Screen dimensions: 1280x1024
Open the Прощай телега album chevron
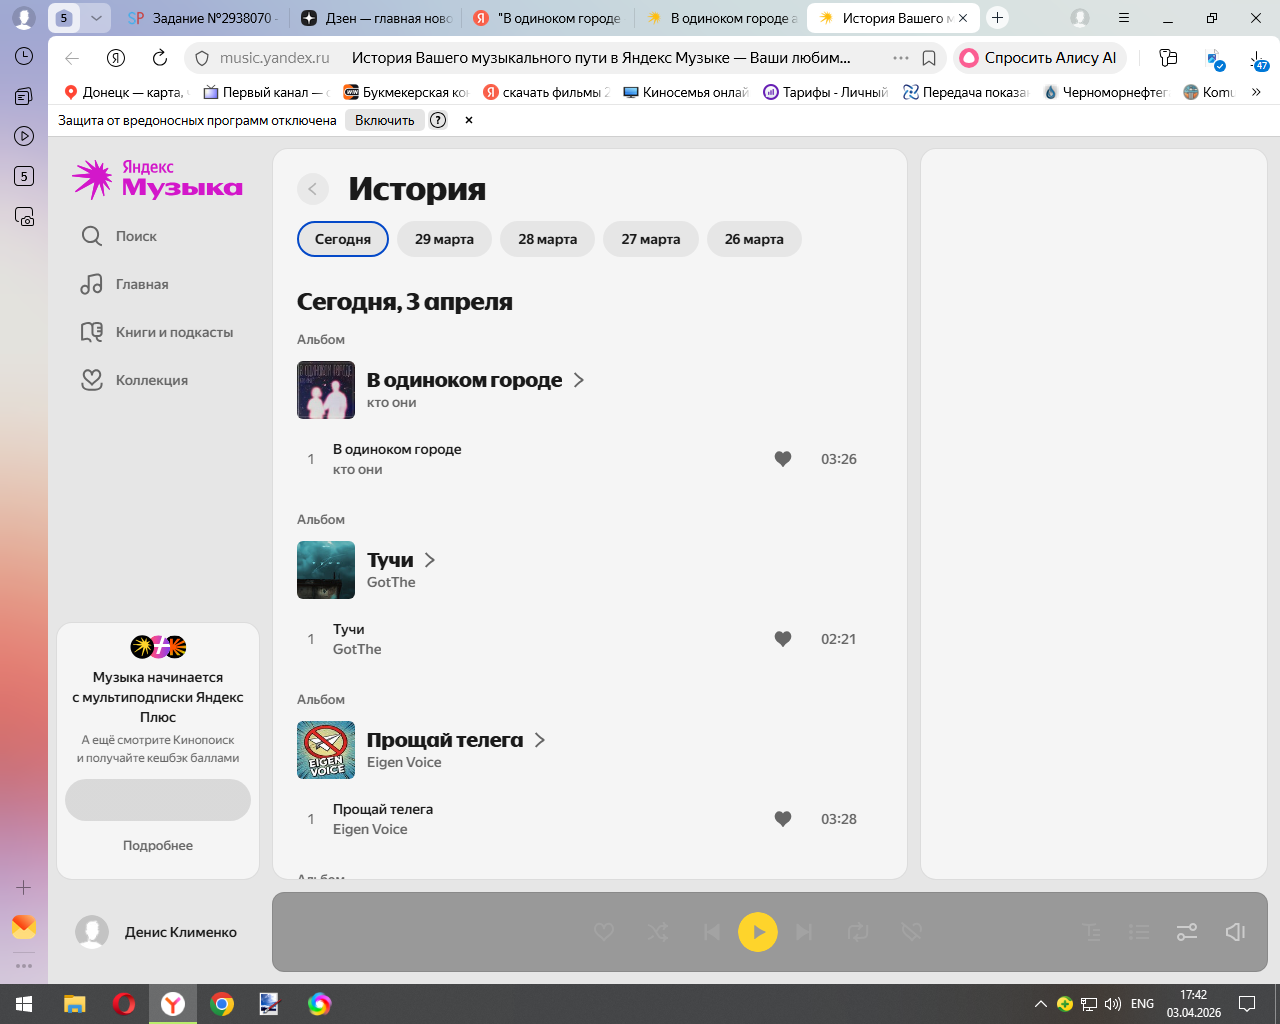click(540, 740)
